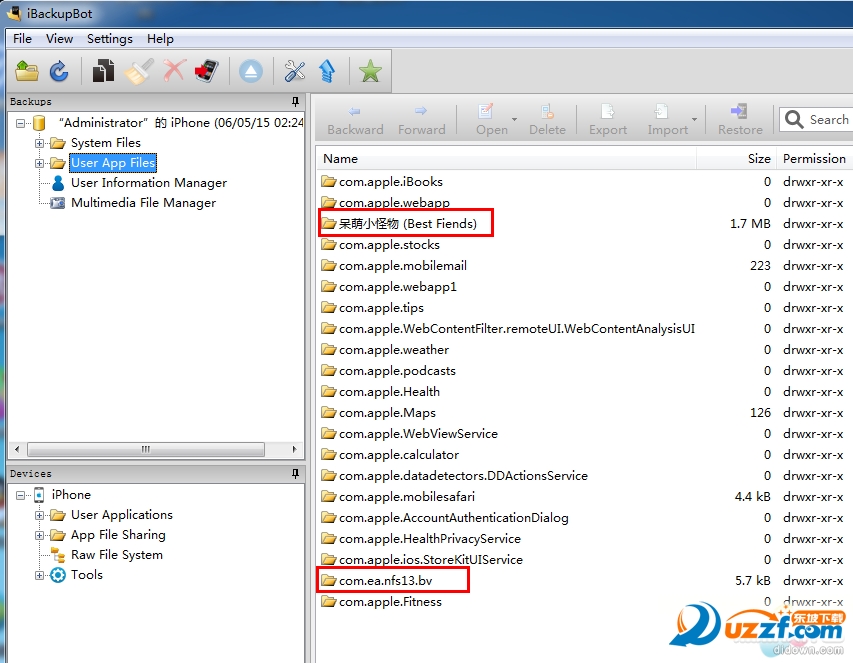Image resolution: width=853 pixels, height=663 pixels.
Task: Expand the System Files tree node
Action: [39, 144]
